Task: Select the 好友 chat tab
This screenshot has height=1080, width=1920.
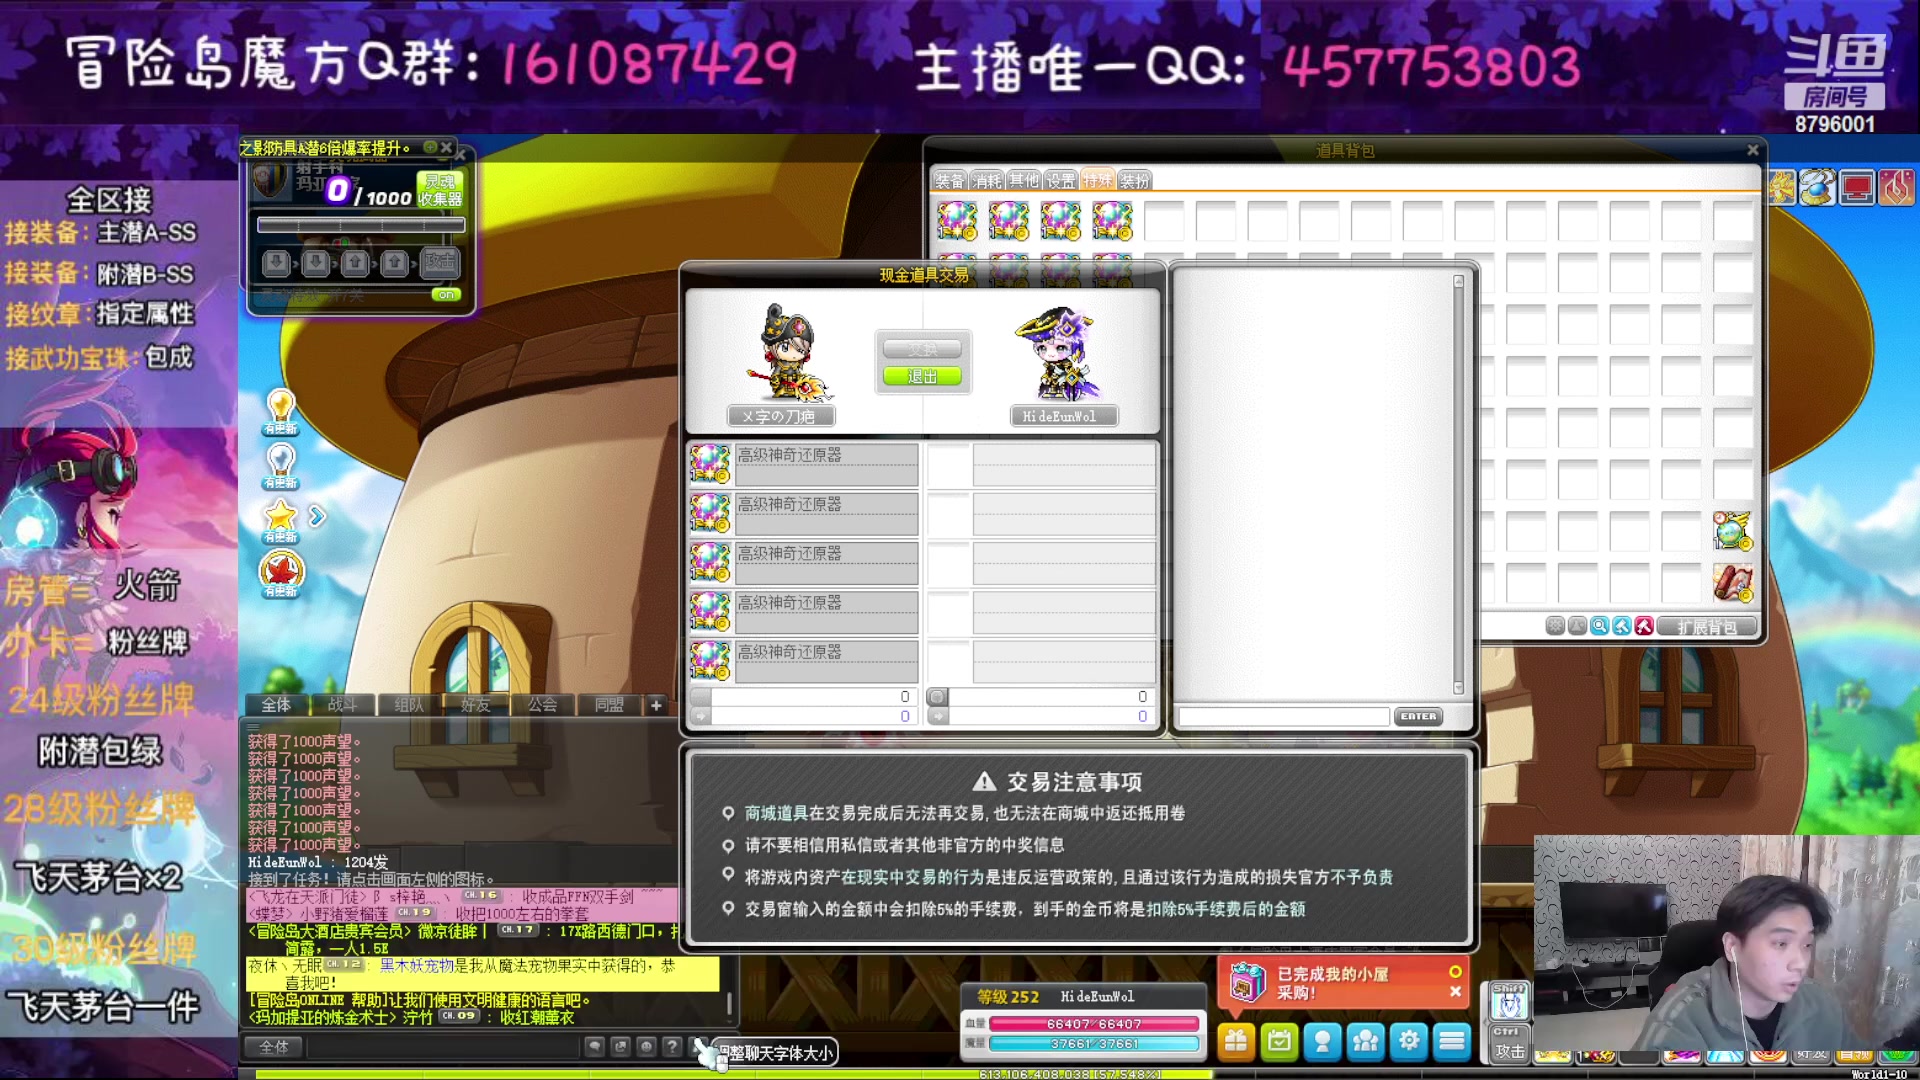Action: [475, 705]
